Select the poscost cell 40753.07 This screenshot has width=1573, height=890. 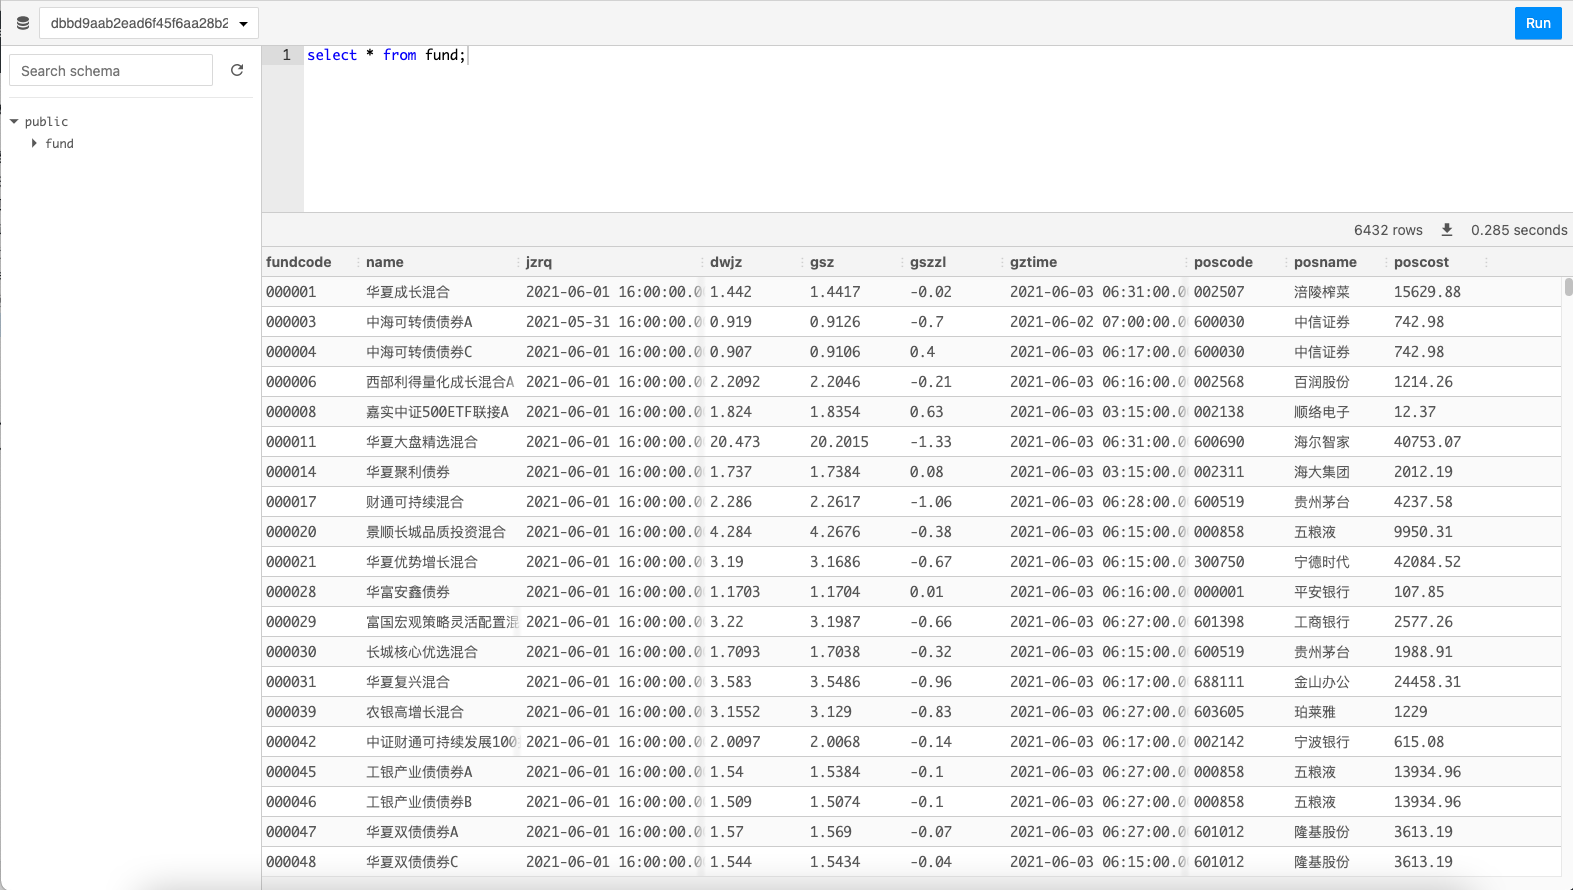click(x=1427, y=442)
